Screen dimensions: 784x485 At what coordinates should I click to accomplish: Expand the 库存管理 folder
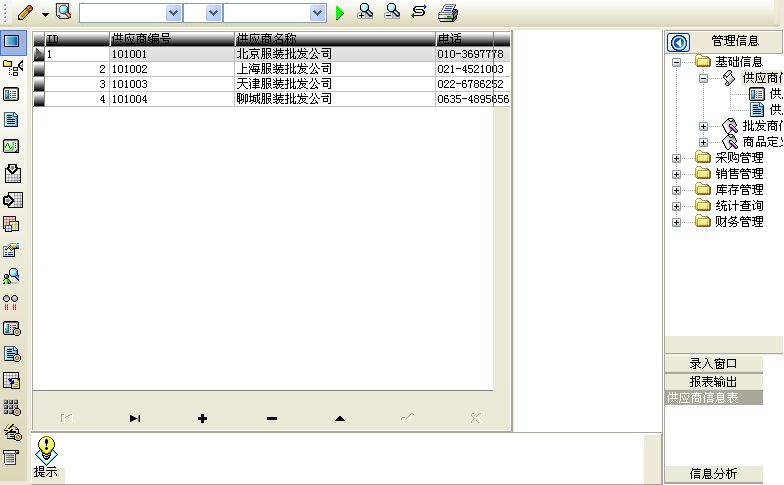pos(676,190)
